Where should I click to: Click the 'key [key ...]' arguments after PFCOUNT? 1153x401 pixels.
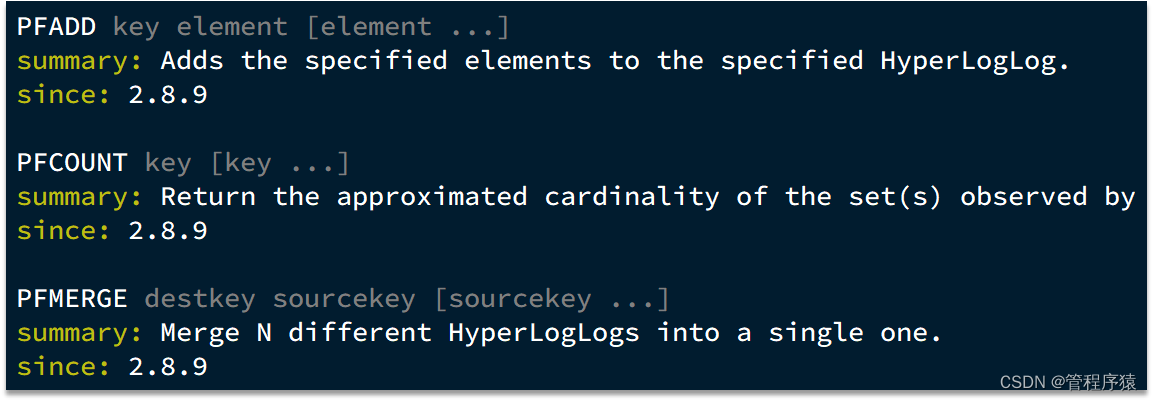[247, 163]
